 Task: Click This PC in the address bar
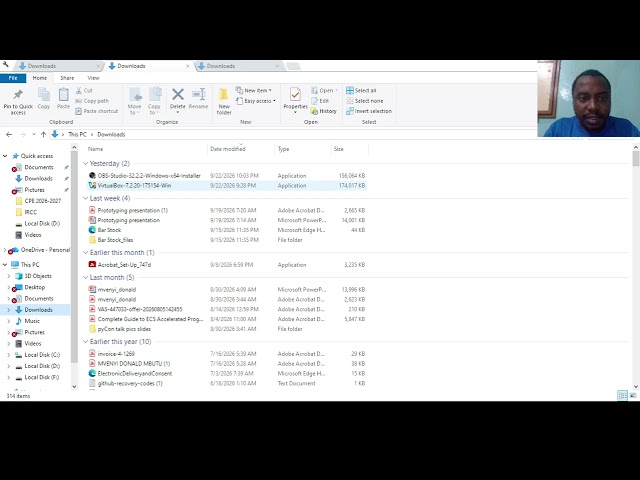point(77,134)
